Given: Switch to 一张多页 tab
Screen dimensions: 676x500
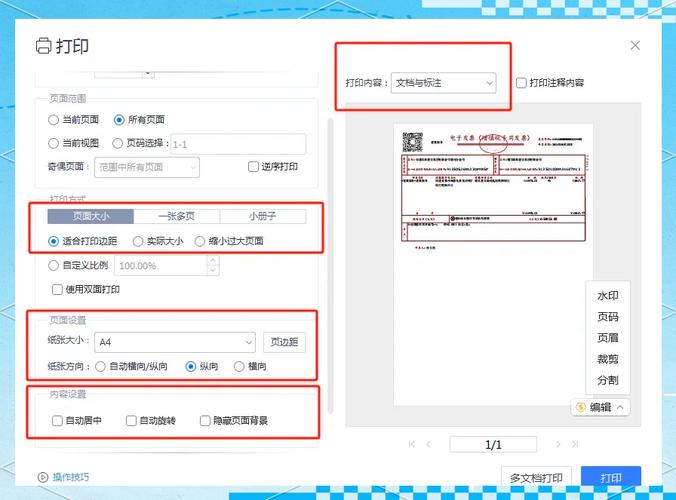Looking at the screenshot, I should pyautogui.click(x=177, y=216).
